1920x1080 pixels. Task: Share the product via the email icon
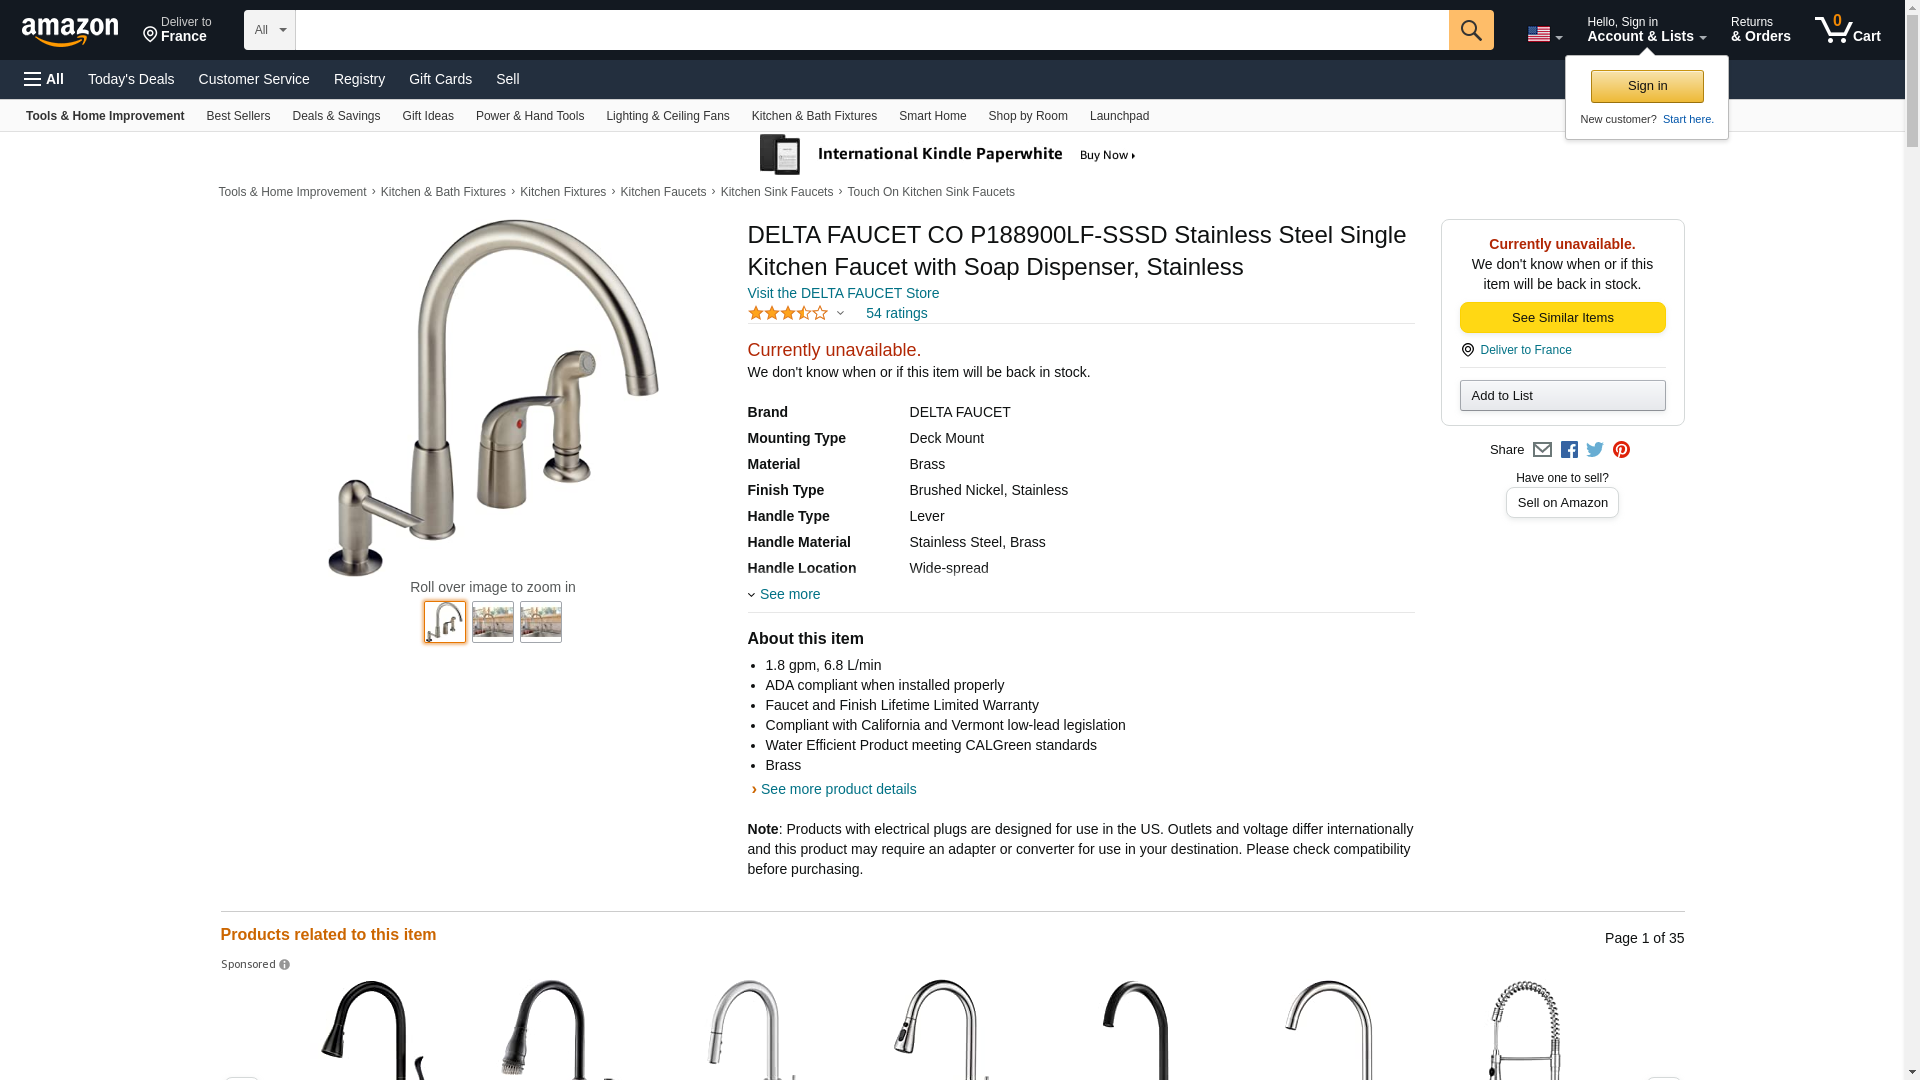coord(1542,450)
